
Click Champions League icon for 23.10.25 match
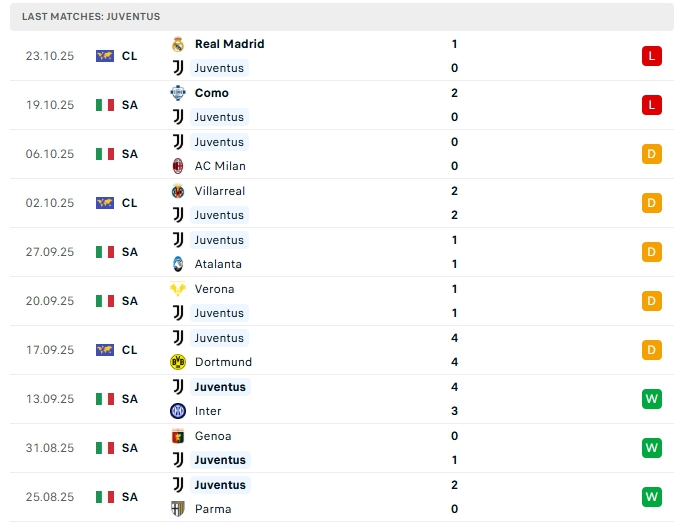[105, 56]
